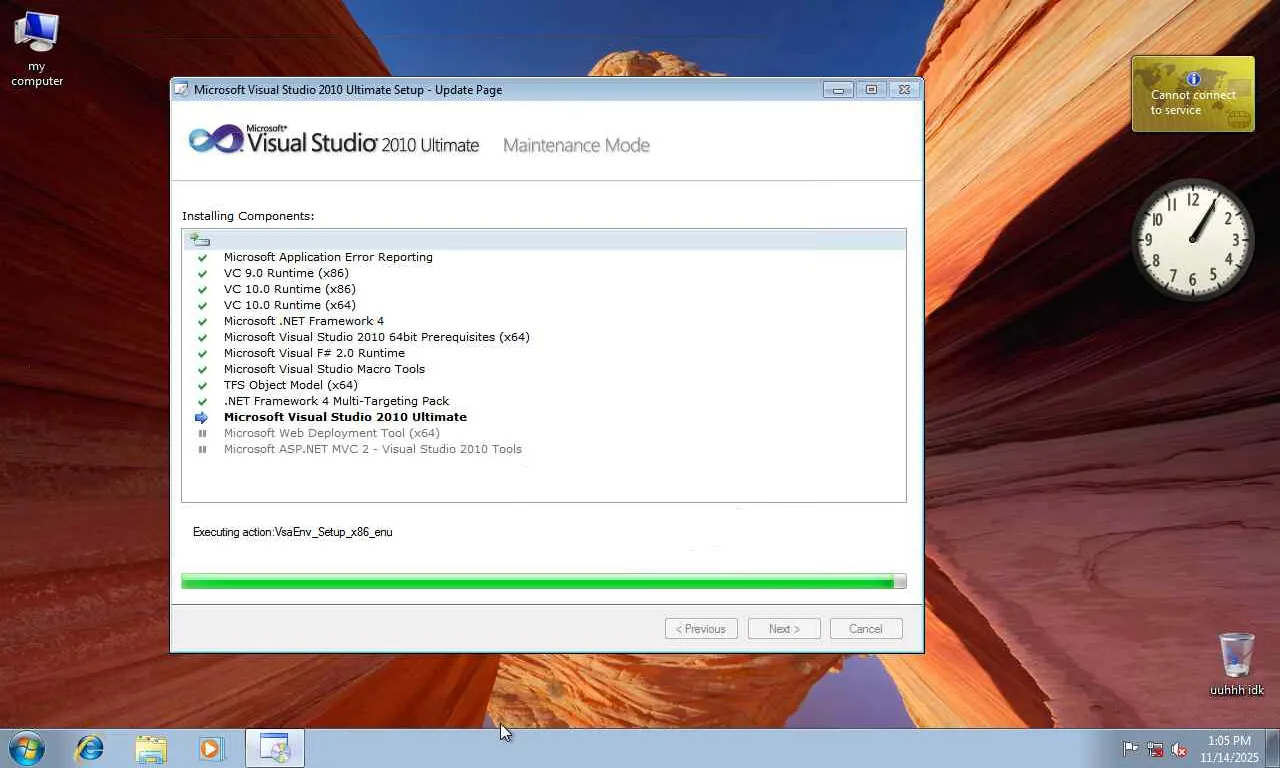Open the taskbar date and time
The height and width of the screenshot is (768, 1280).
point(1229,749)
